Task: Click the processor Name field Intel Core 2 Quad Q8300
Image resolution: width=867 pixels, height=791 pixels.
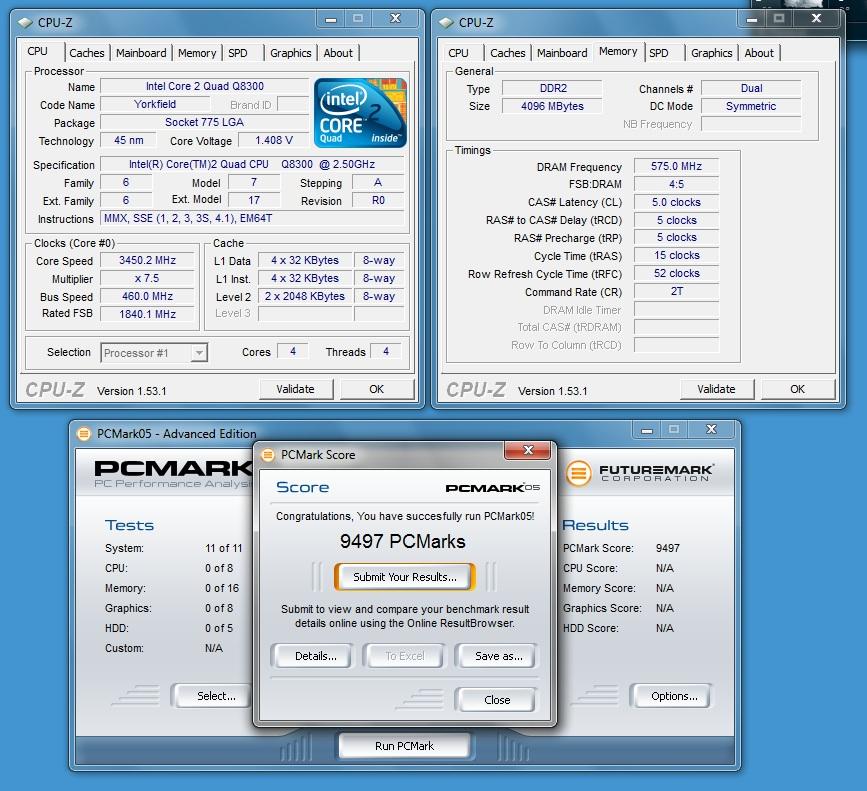Action: point(205,86)
